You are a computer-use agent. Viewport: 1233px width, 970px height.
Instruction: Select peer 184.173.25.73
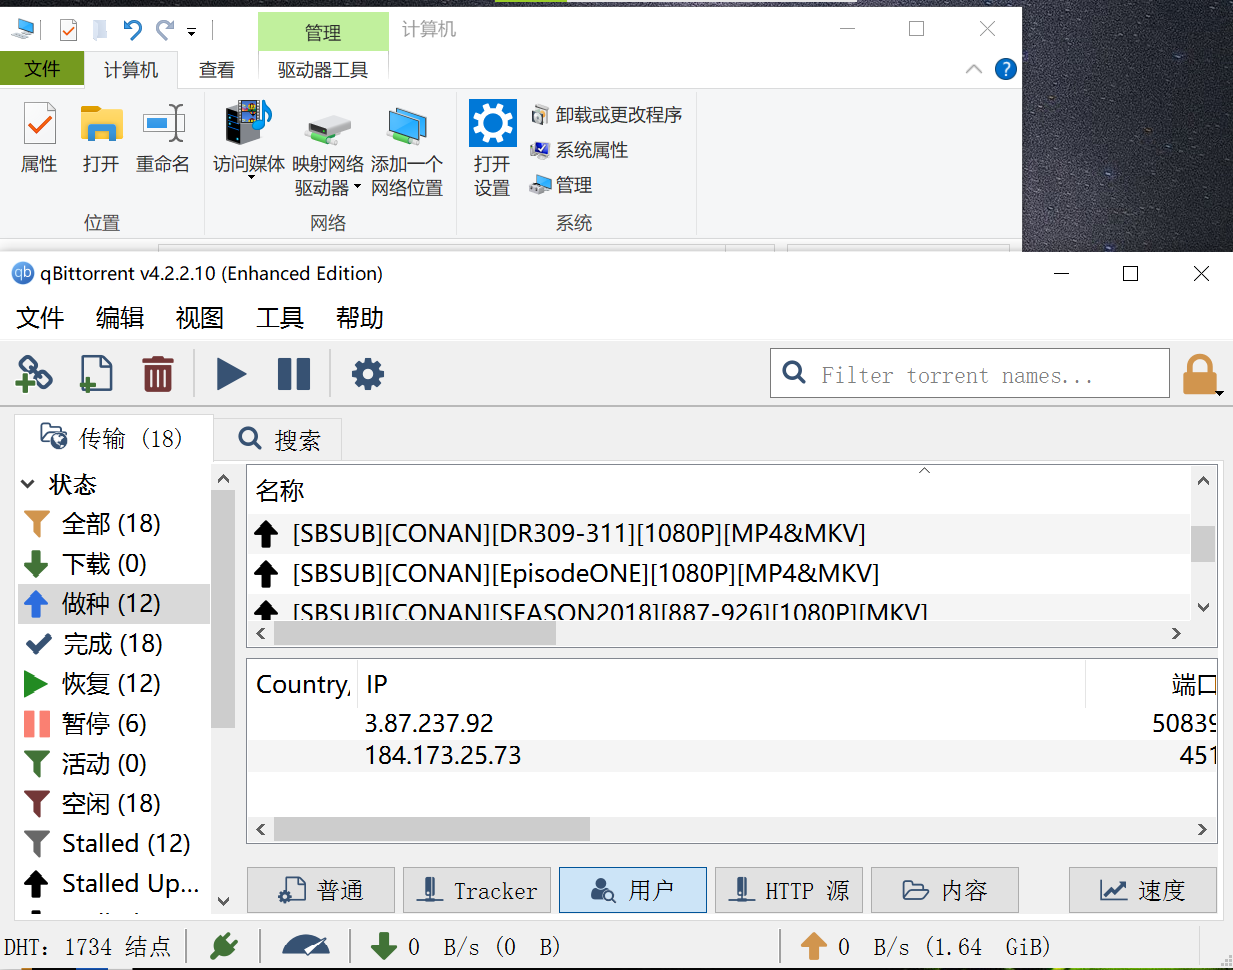[732, 755]
